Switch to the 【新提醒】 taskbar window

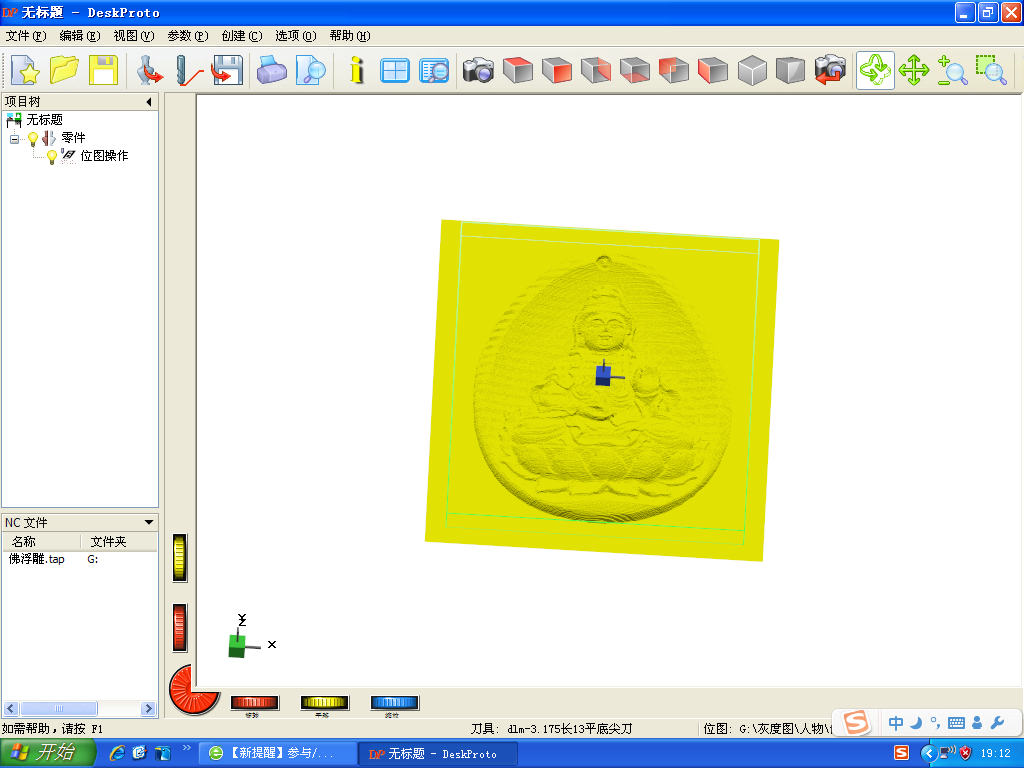[278, 754]
